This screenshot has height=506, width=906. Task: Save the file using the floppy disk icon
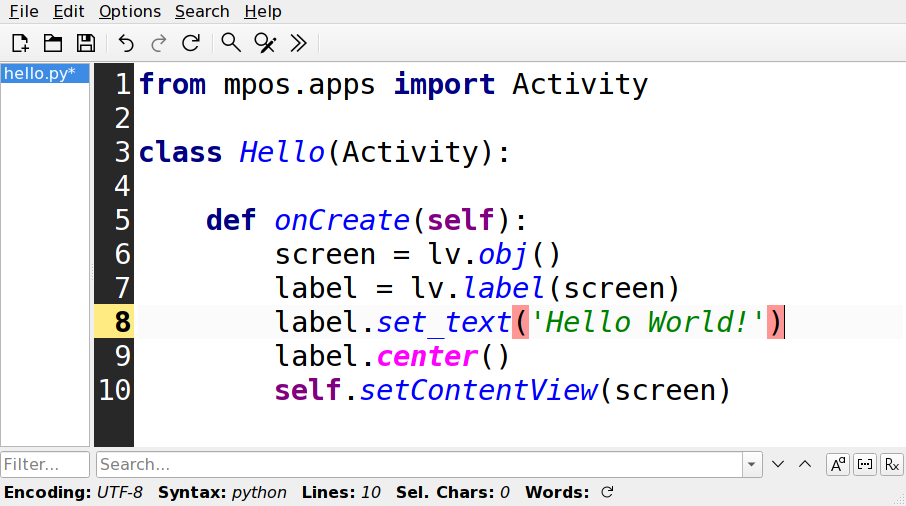click(x=86, y=43)
